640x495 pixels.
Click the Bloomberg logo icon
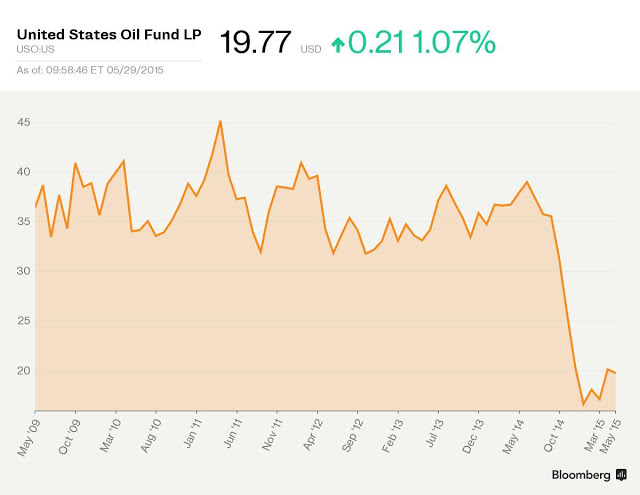coord(621,475)
